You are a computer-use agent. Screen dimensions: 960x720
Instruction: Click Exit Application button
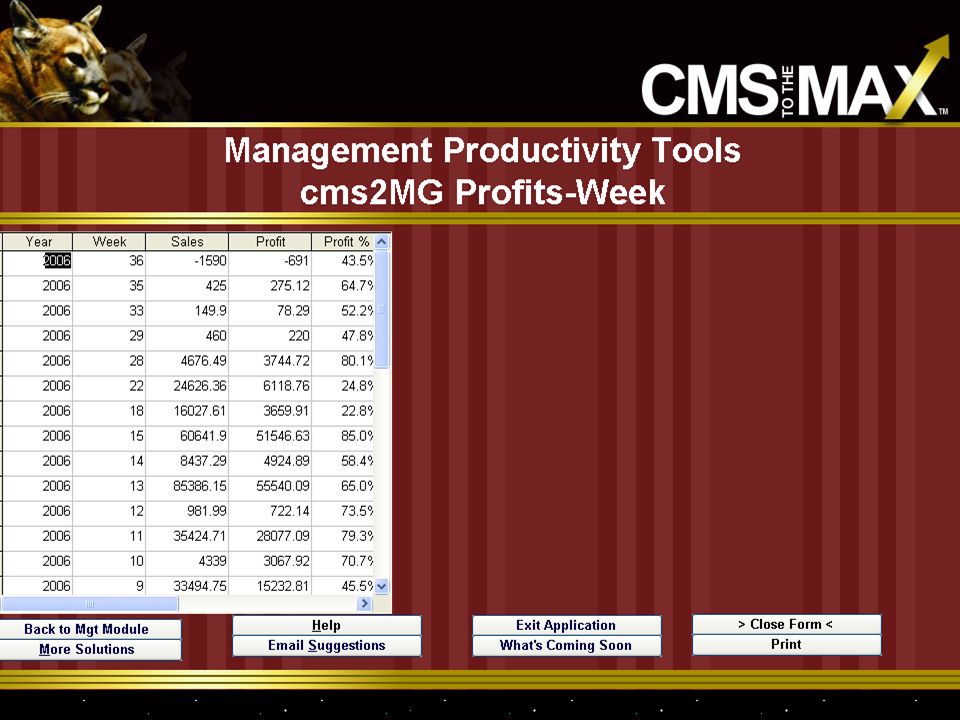[566, 625]
